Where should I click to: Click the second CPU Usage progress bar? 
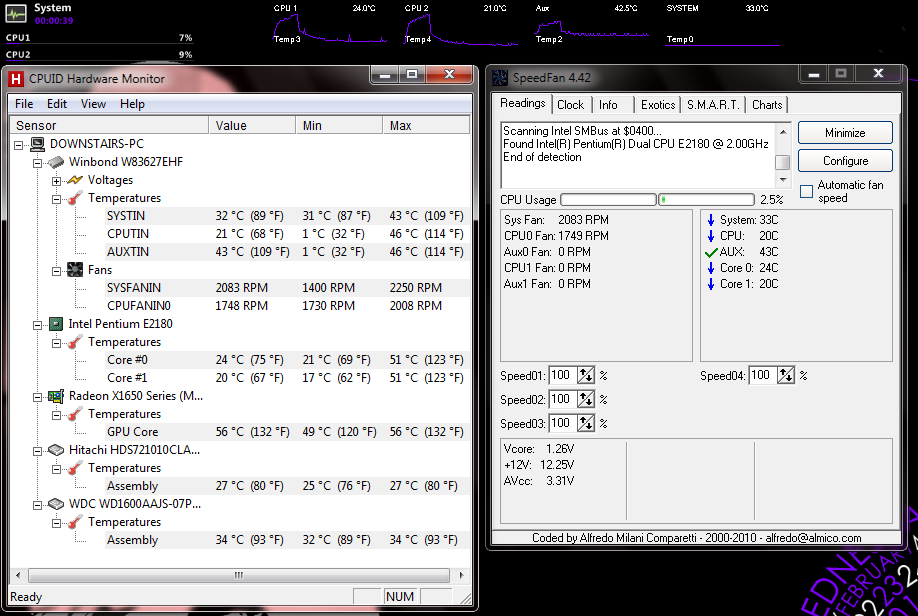707,200
